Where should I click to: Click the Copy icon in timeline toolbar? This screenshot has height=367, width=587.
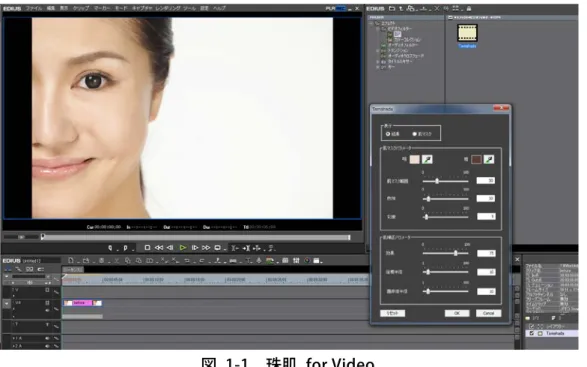pos(128,260)
